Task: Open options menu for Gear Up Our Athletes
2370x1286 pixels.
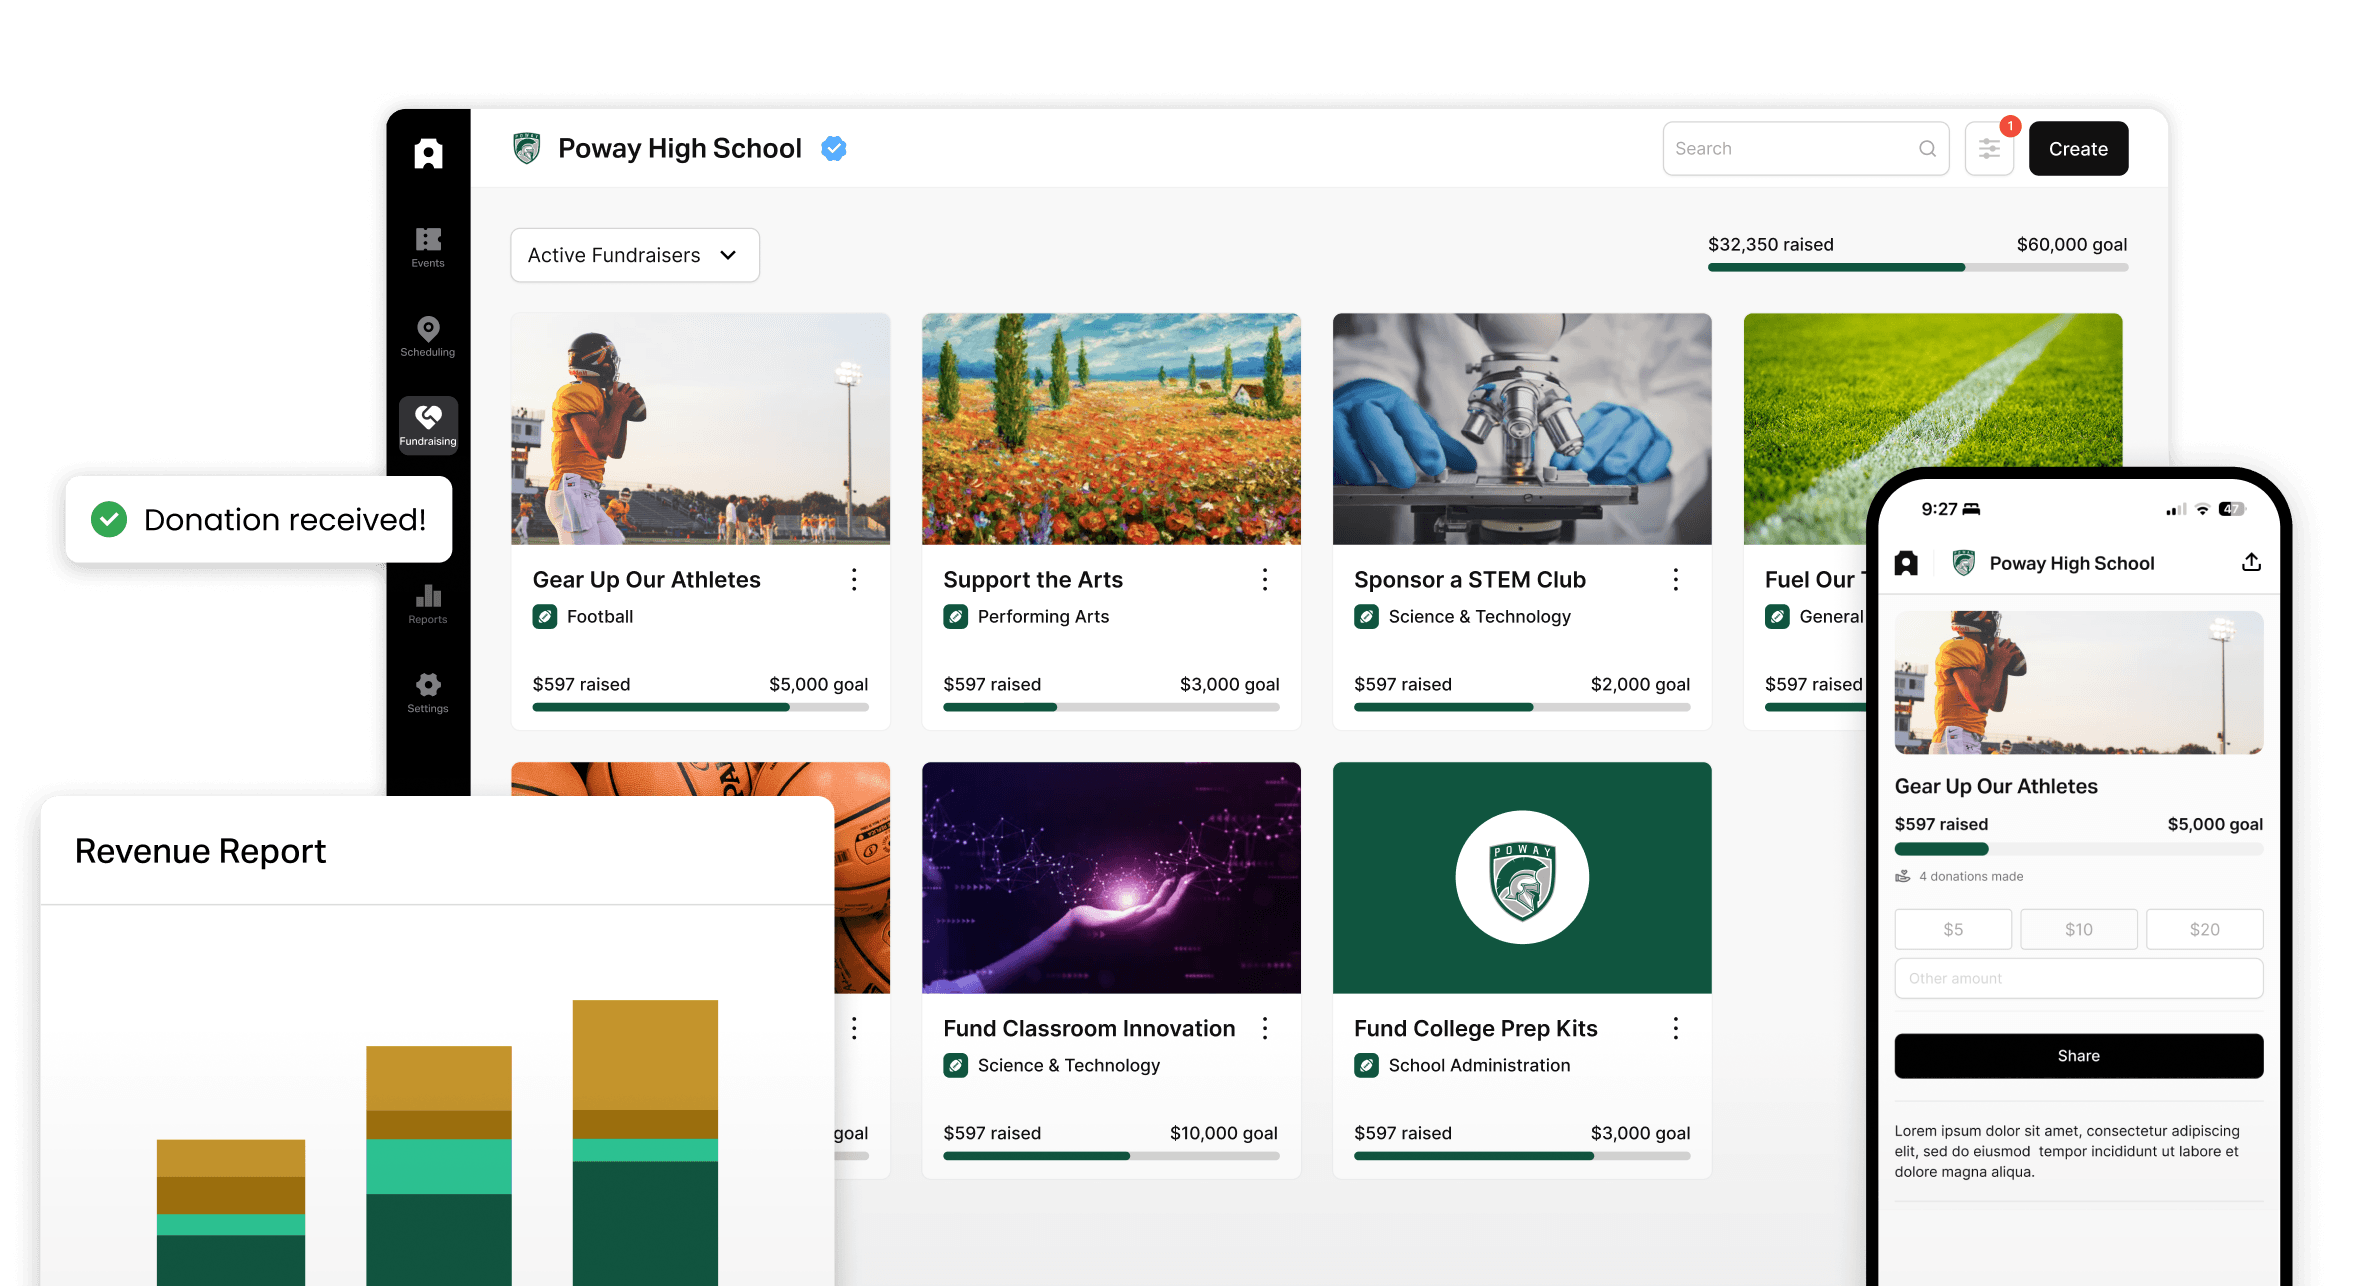Action: click(x=854, y=580)
